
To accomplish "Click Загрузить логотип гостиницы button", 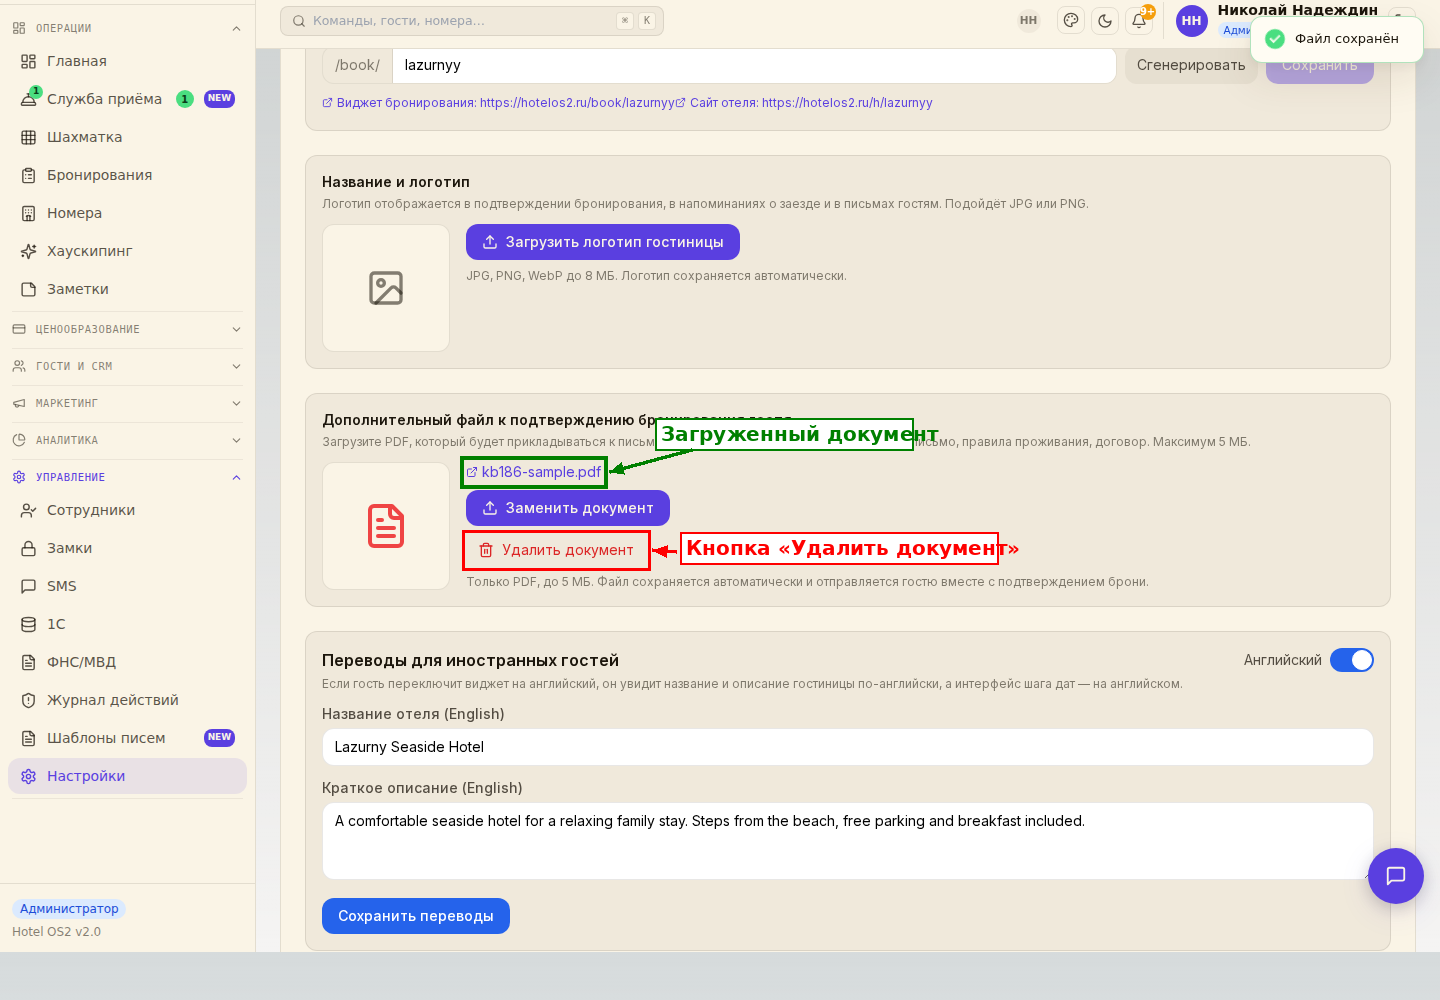I will pos(603,242).
